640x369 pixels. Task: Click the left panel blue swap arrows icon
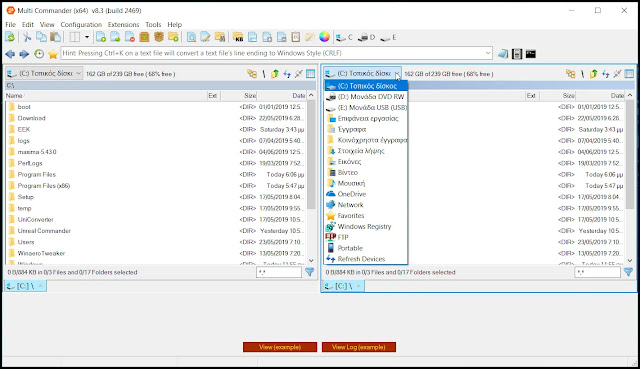[287, 73]
